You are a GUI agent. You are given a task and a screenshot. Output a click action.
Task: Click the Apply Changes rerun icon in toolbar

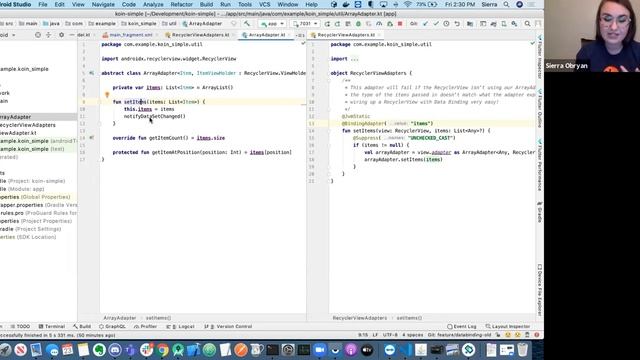click(x=327, y=24)
